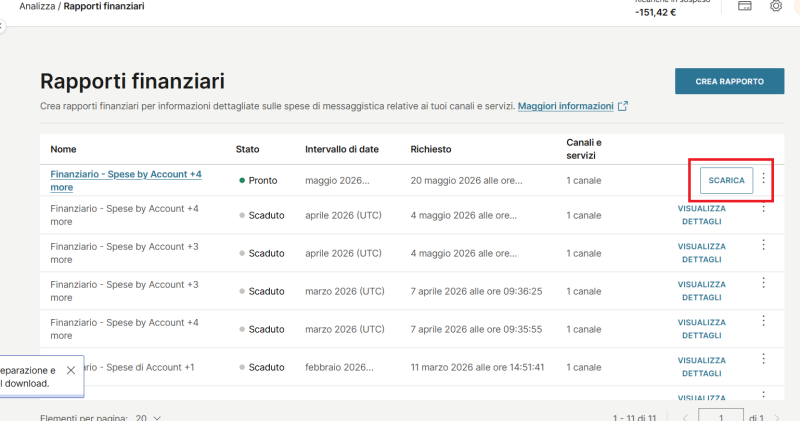Image resolution: width=800 pixels, height=421 pixels.
Task: Click the page number input field
Action: click(720, 415)
